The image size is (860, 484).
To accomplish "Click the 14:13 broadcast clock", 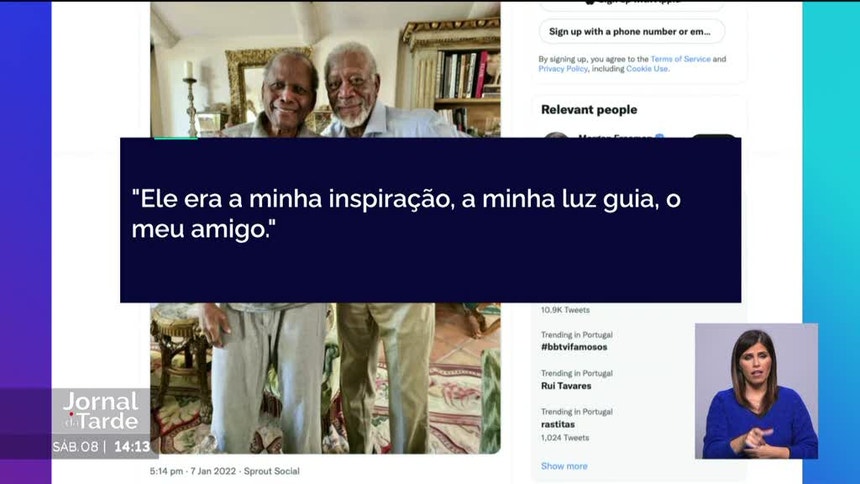I will (132, 447).
